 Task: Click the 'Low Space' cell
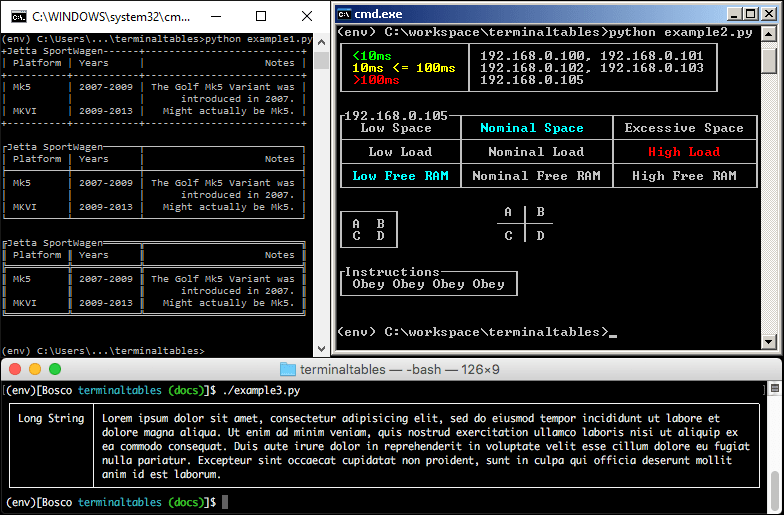coord(396,128)
